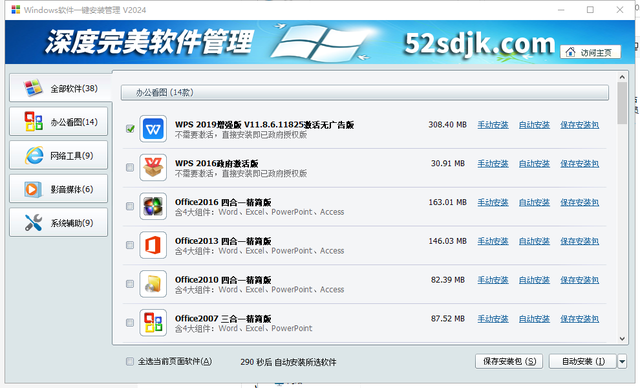Click the Office2007 三合一精简版 title

pos(223,319)
